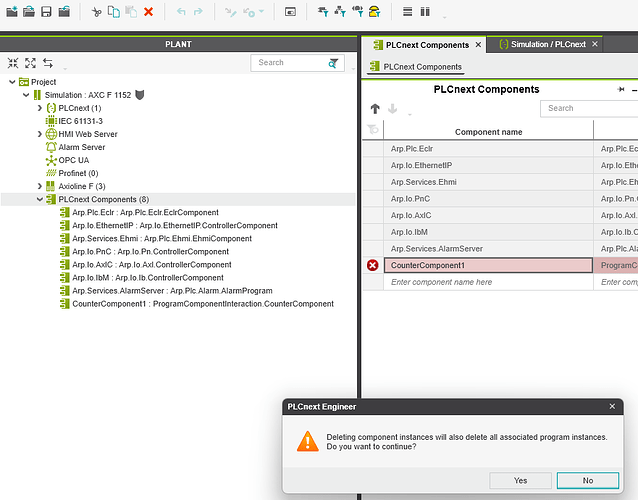Click the Save Project As icon

64,11
